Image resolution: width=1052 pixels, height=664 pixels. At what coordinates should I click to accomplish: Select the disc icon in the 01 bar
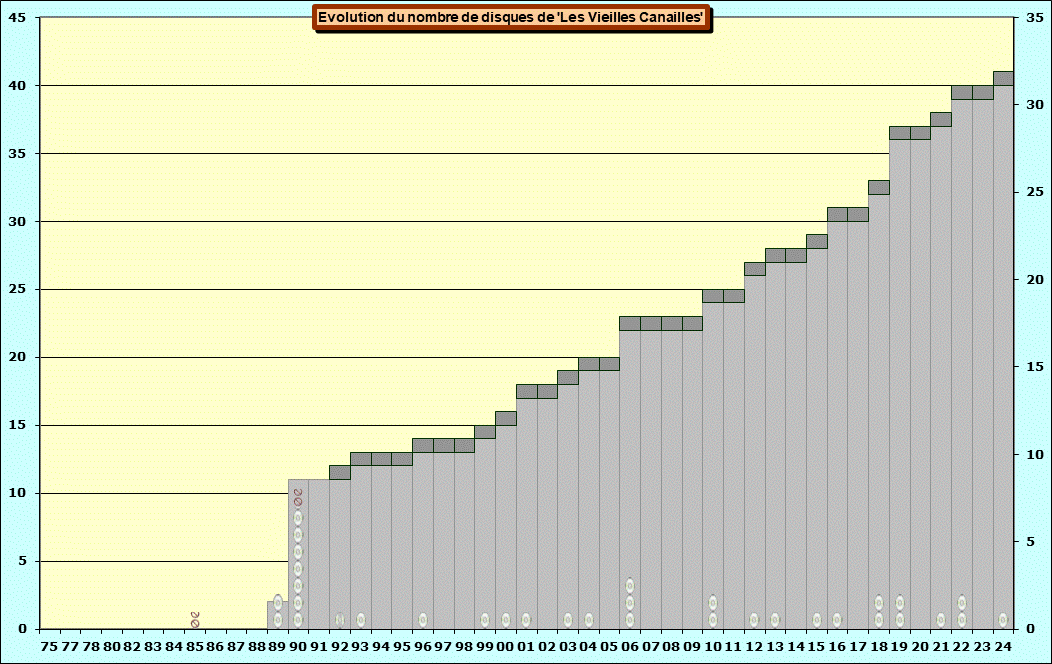point(527,620)
